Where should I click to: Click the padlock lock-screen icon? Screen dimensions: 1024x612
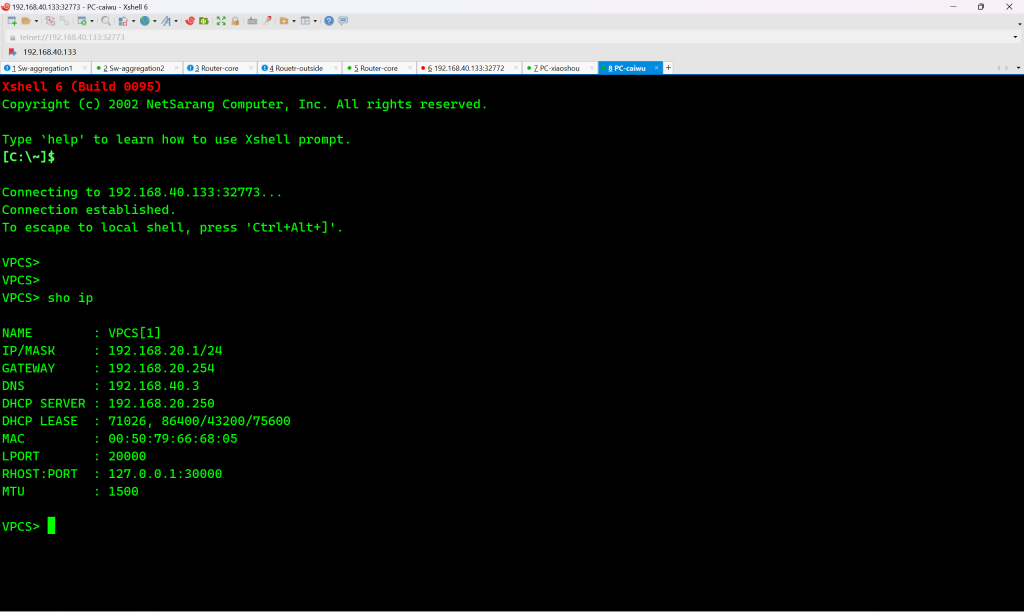click(x=235, y=21)
